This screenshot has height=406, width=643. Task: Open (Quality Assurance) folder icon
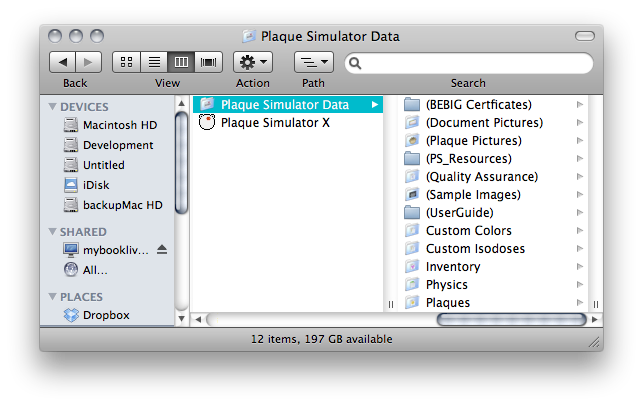[x=412, y=177]
